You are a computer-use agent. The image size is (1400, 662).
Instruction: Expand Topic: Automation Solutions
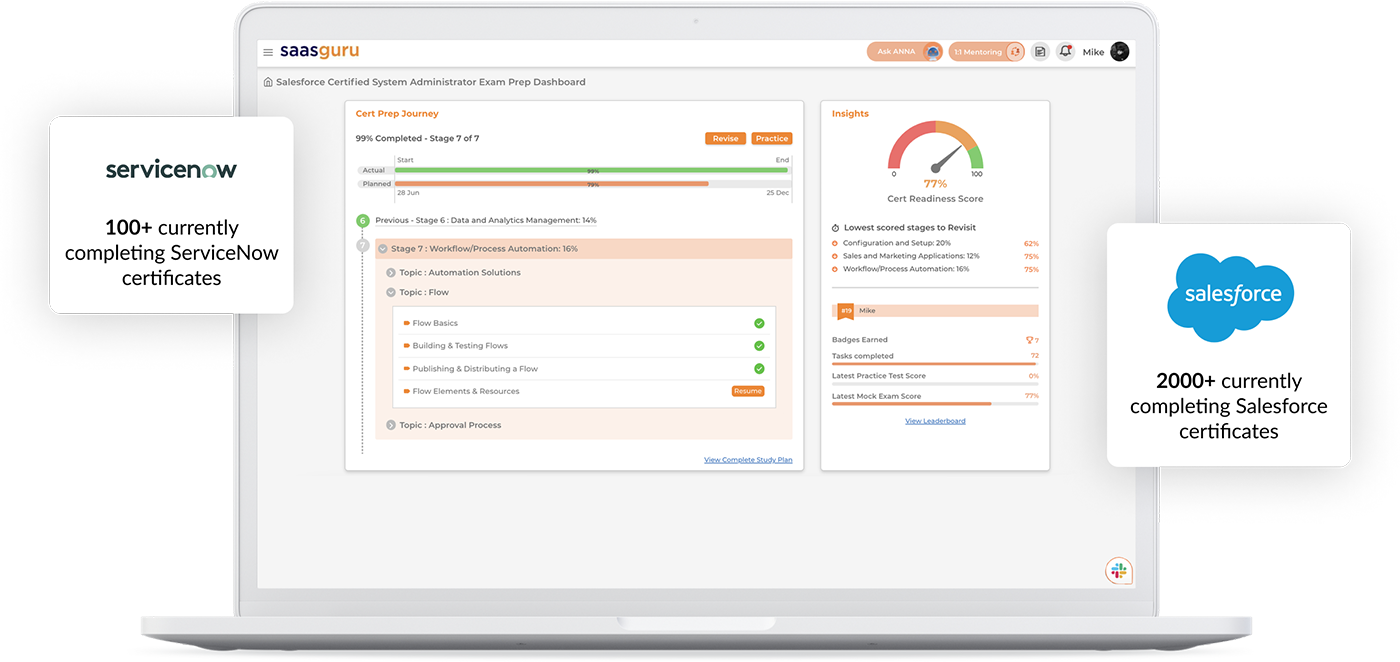pos(391,273)
